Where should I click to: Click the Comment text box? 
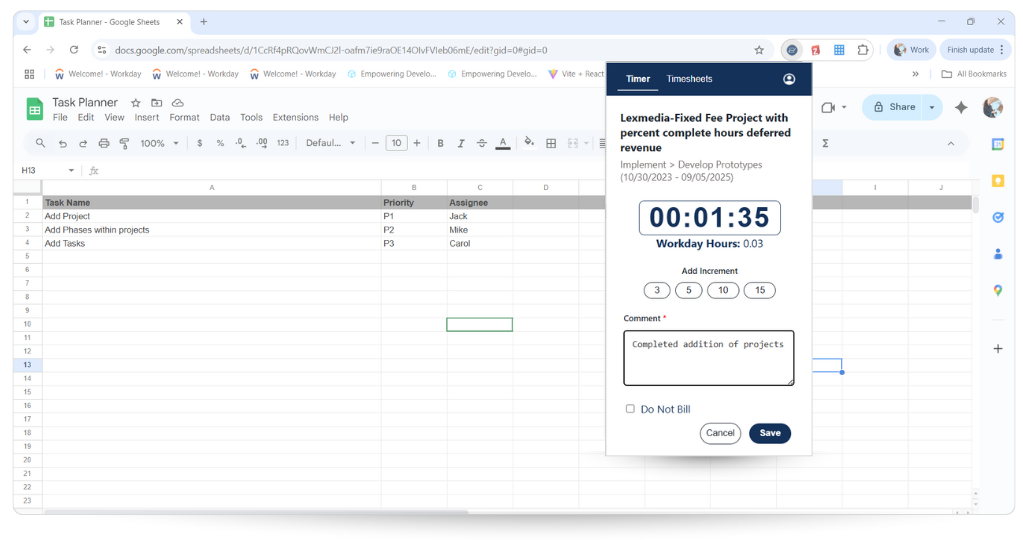click(709, 358)
